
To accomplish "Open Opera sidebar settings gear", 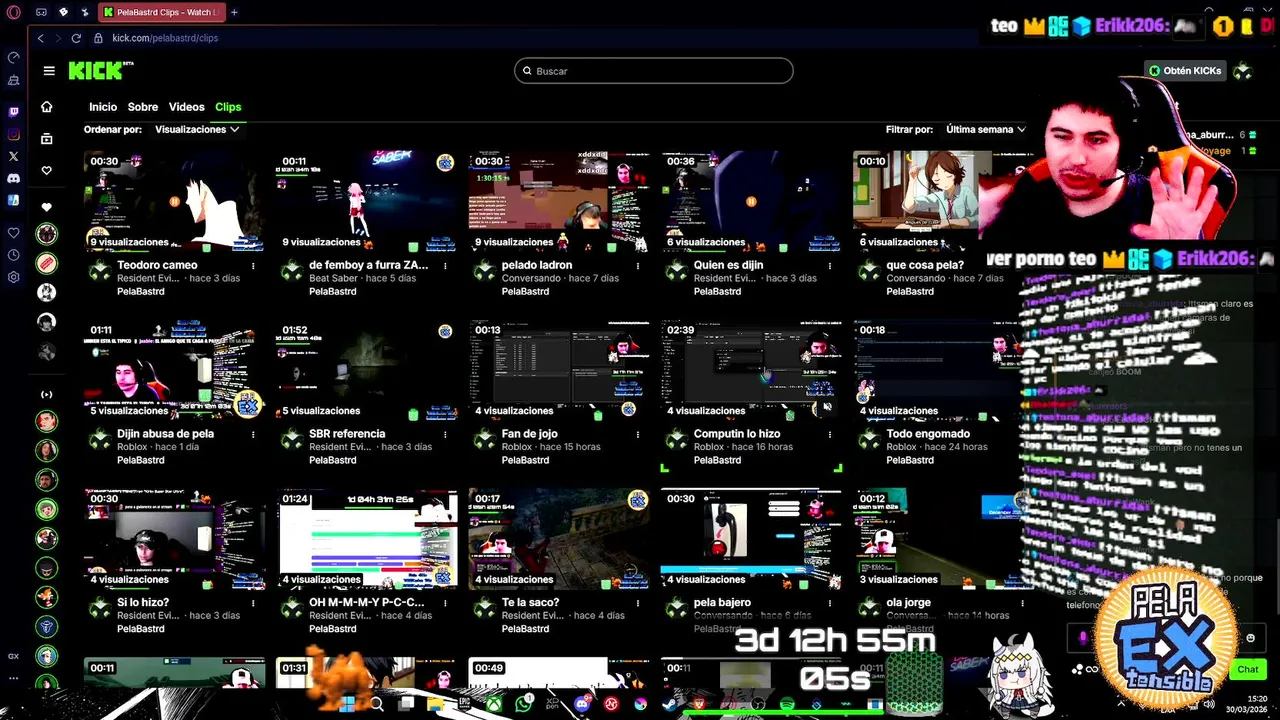I will (13, 277).
